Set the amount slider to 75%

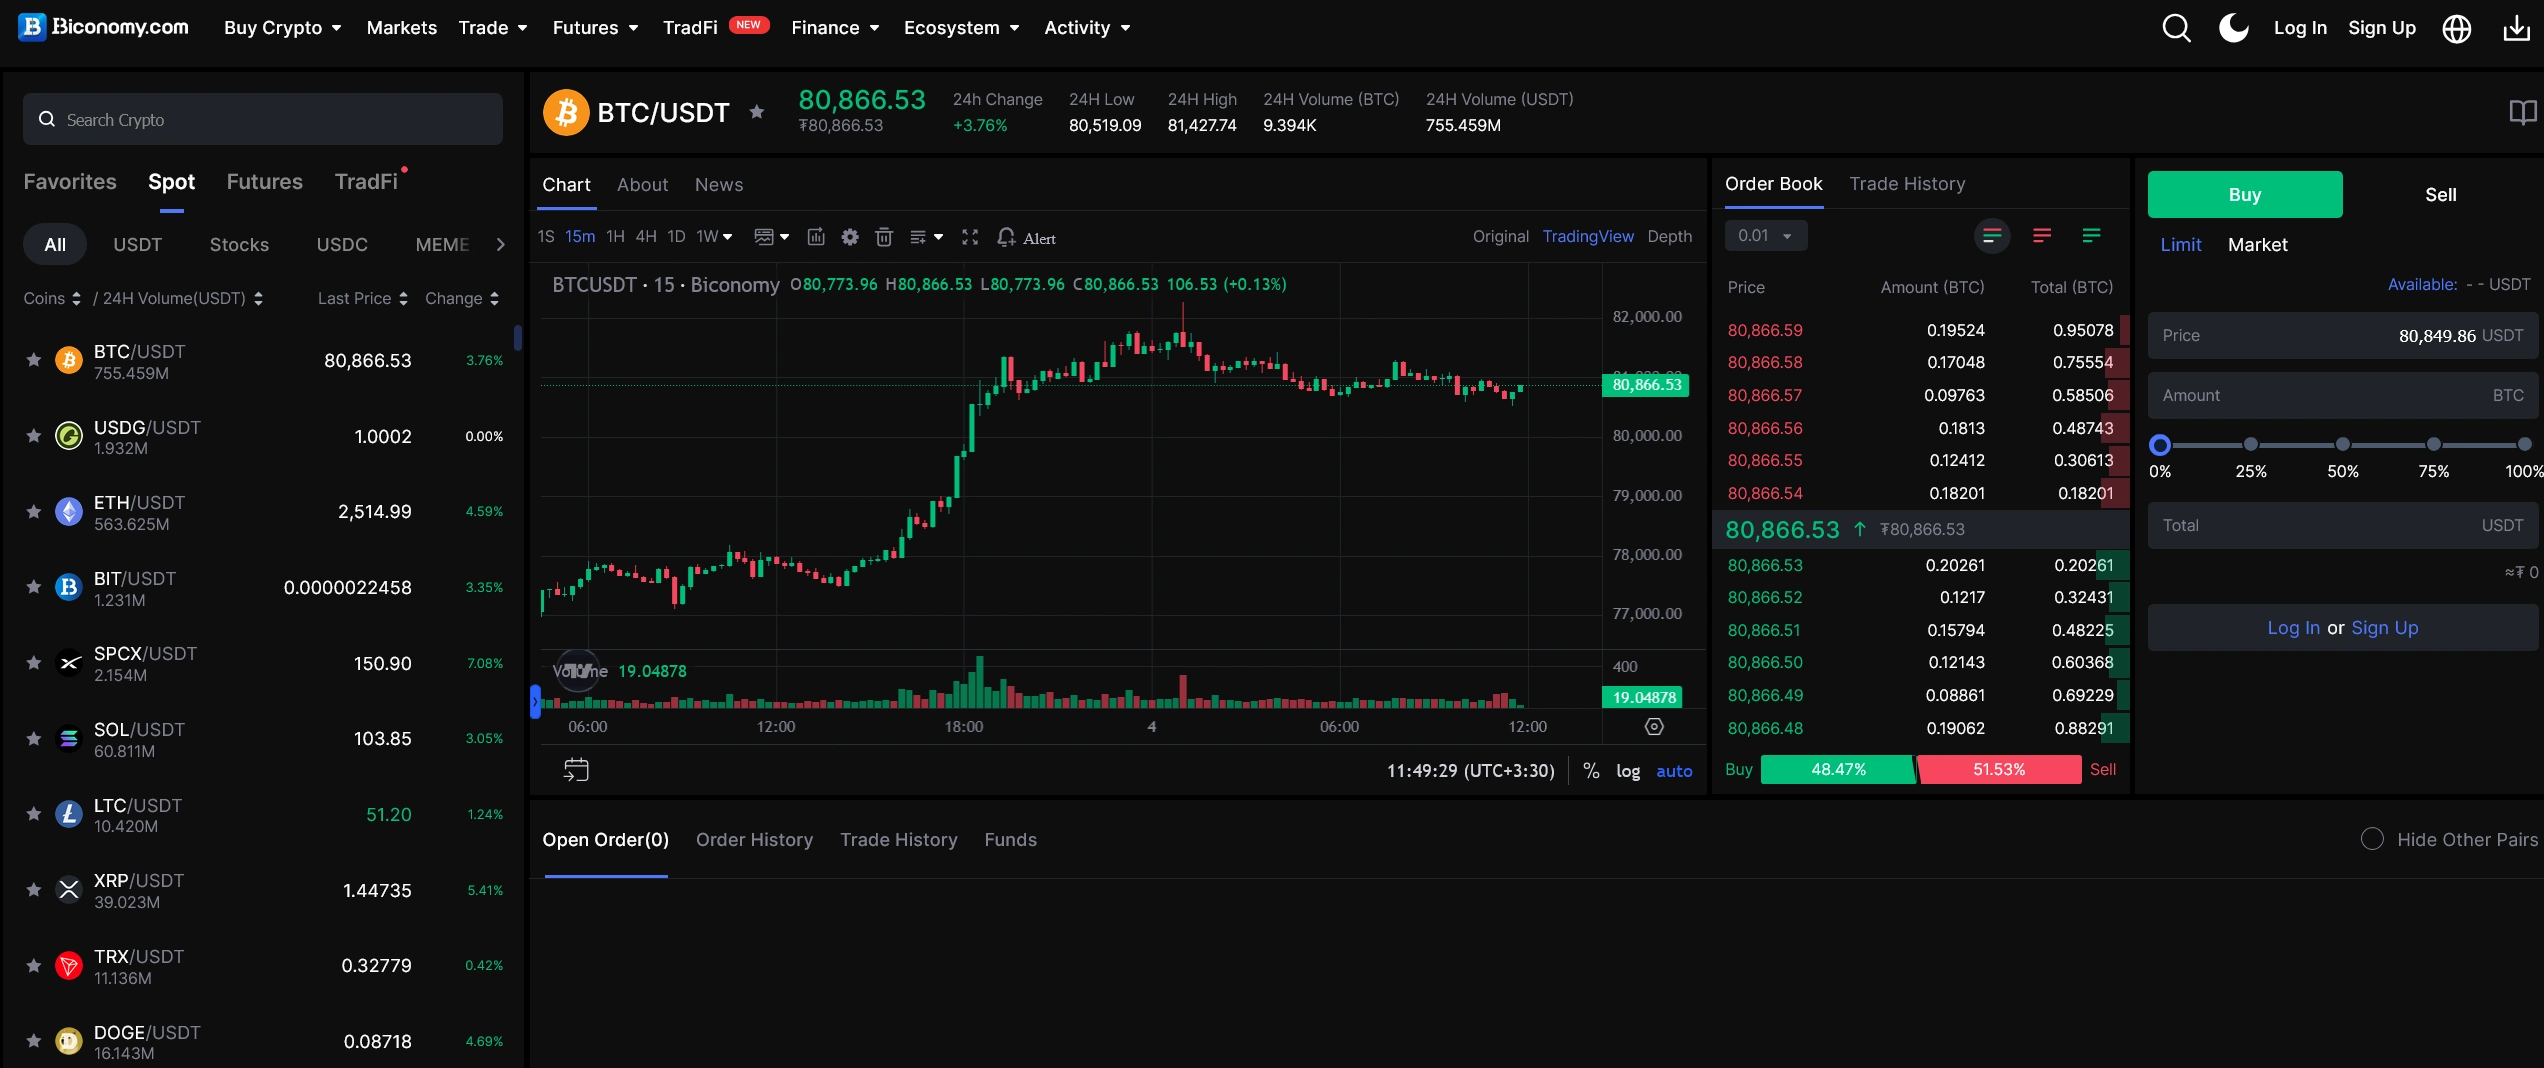(2433, 445)
